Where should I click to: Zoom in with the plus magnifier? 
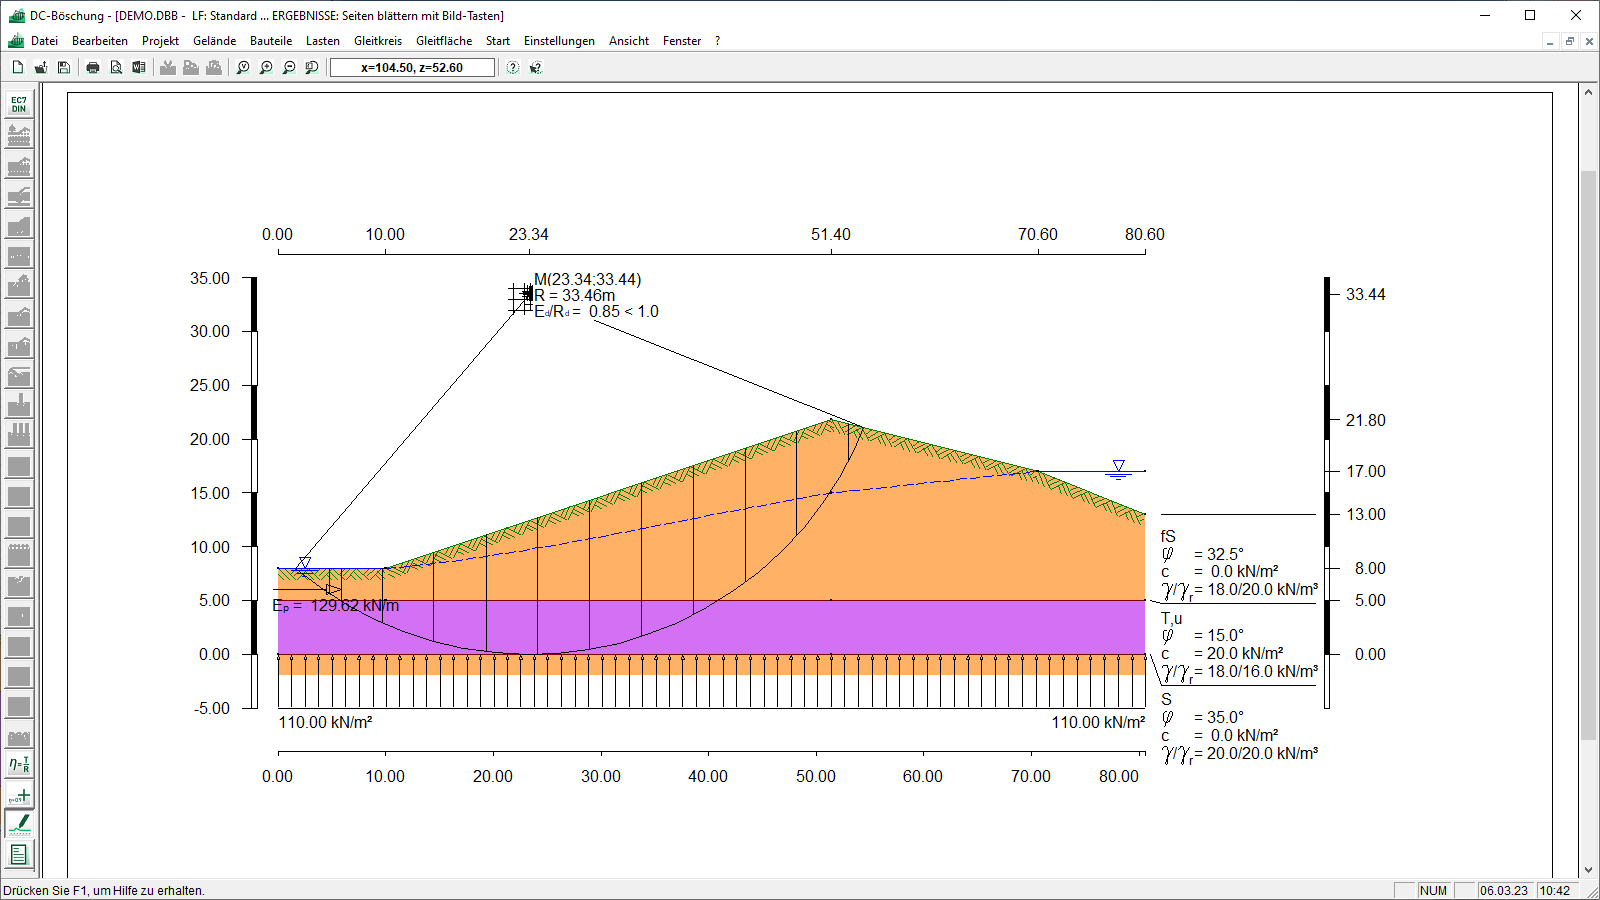266,68
